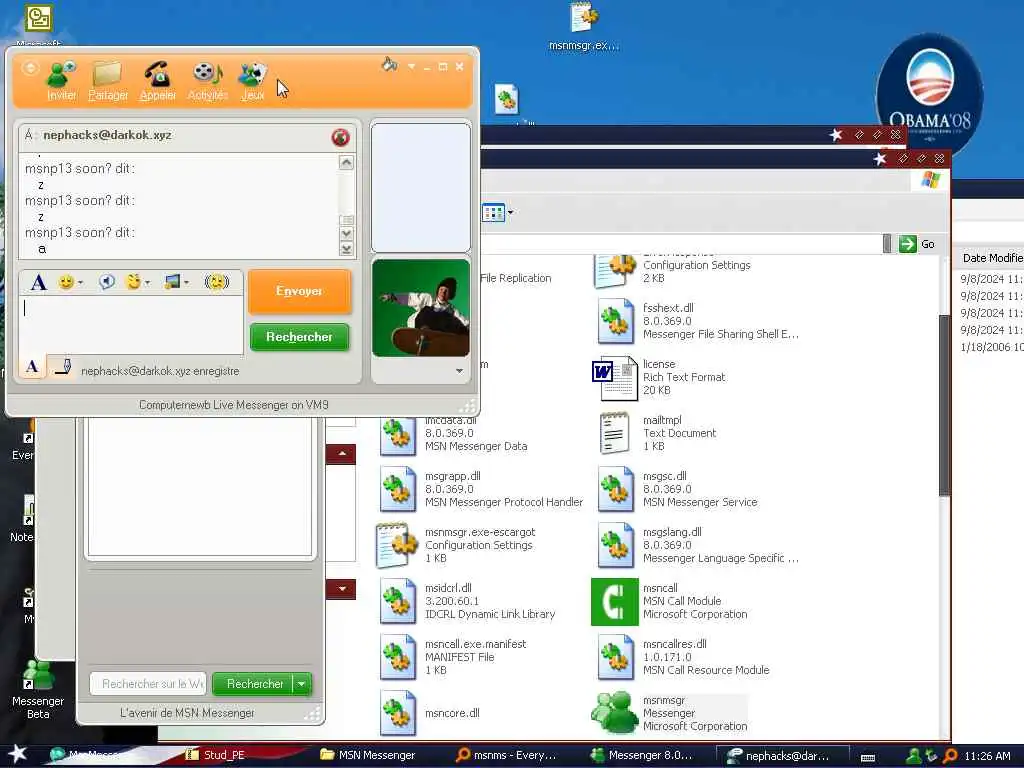Click the block contact red icon

point(340,137)
